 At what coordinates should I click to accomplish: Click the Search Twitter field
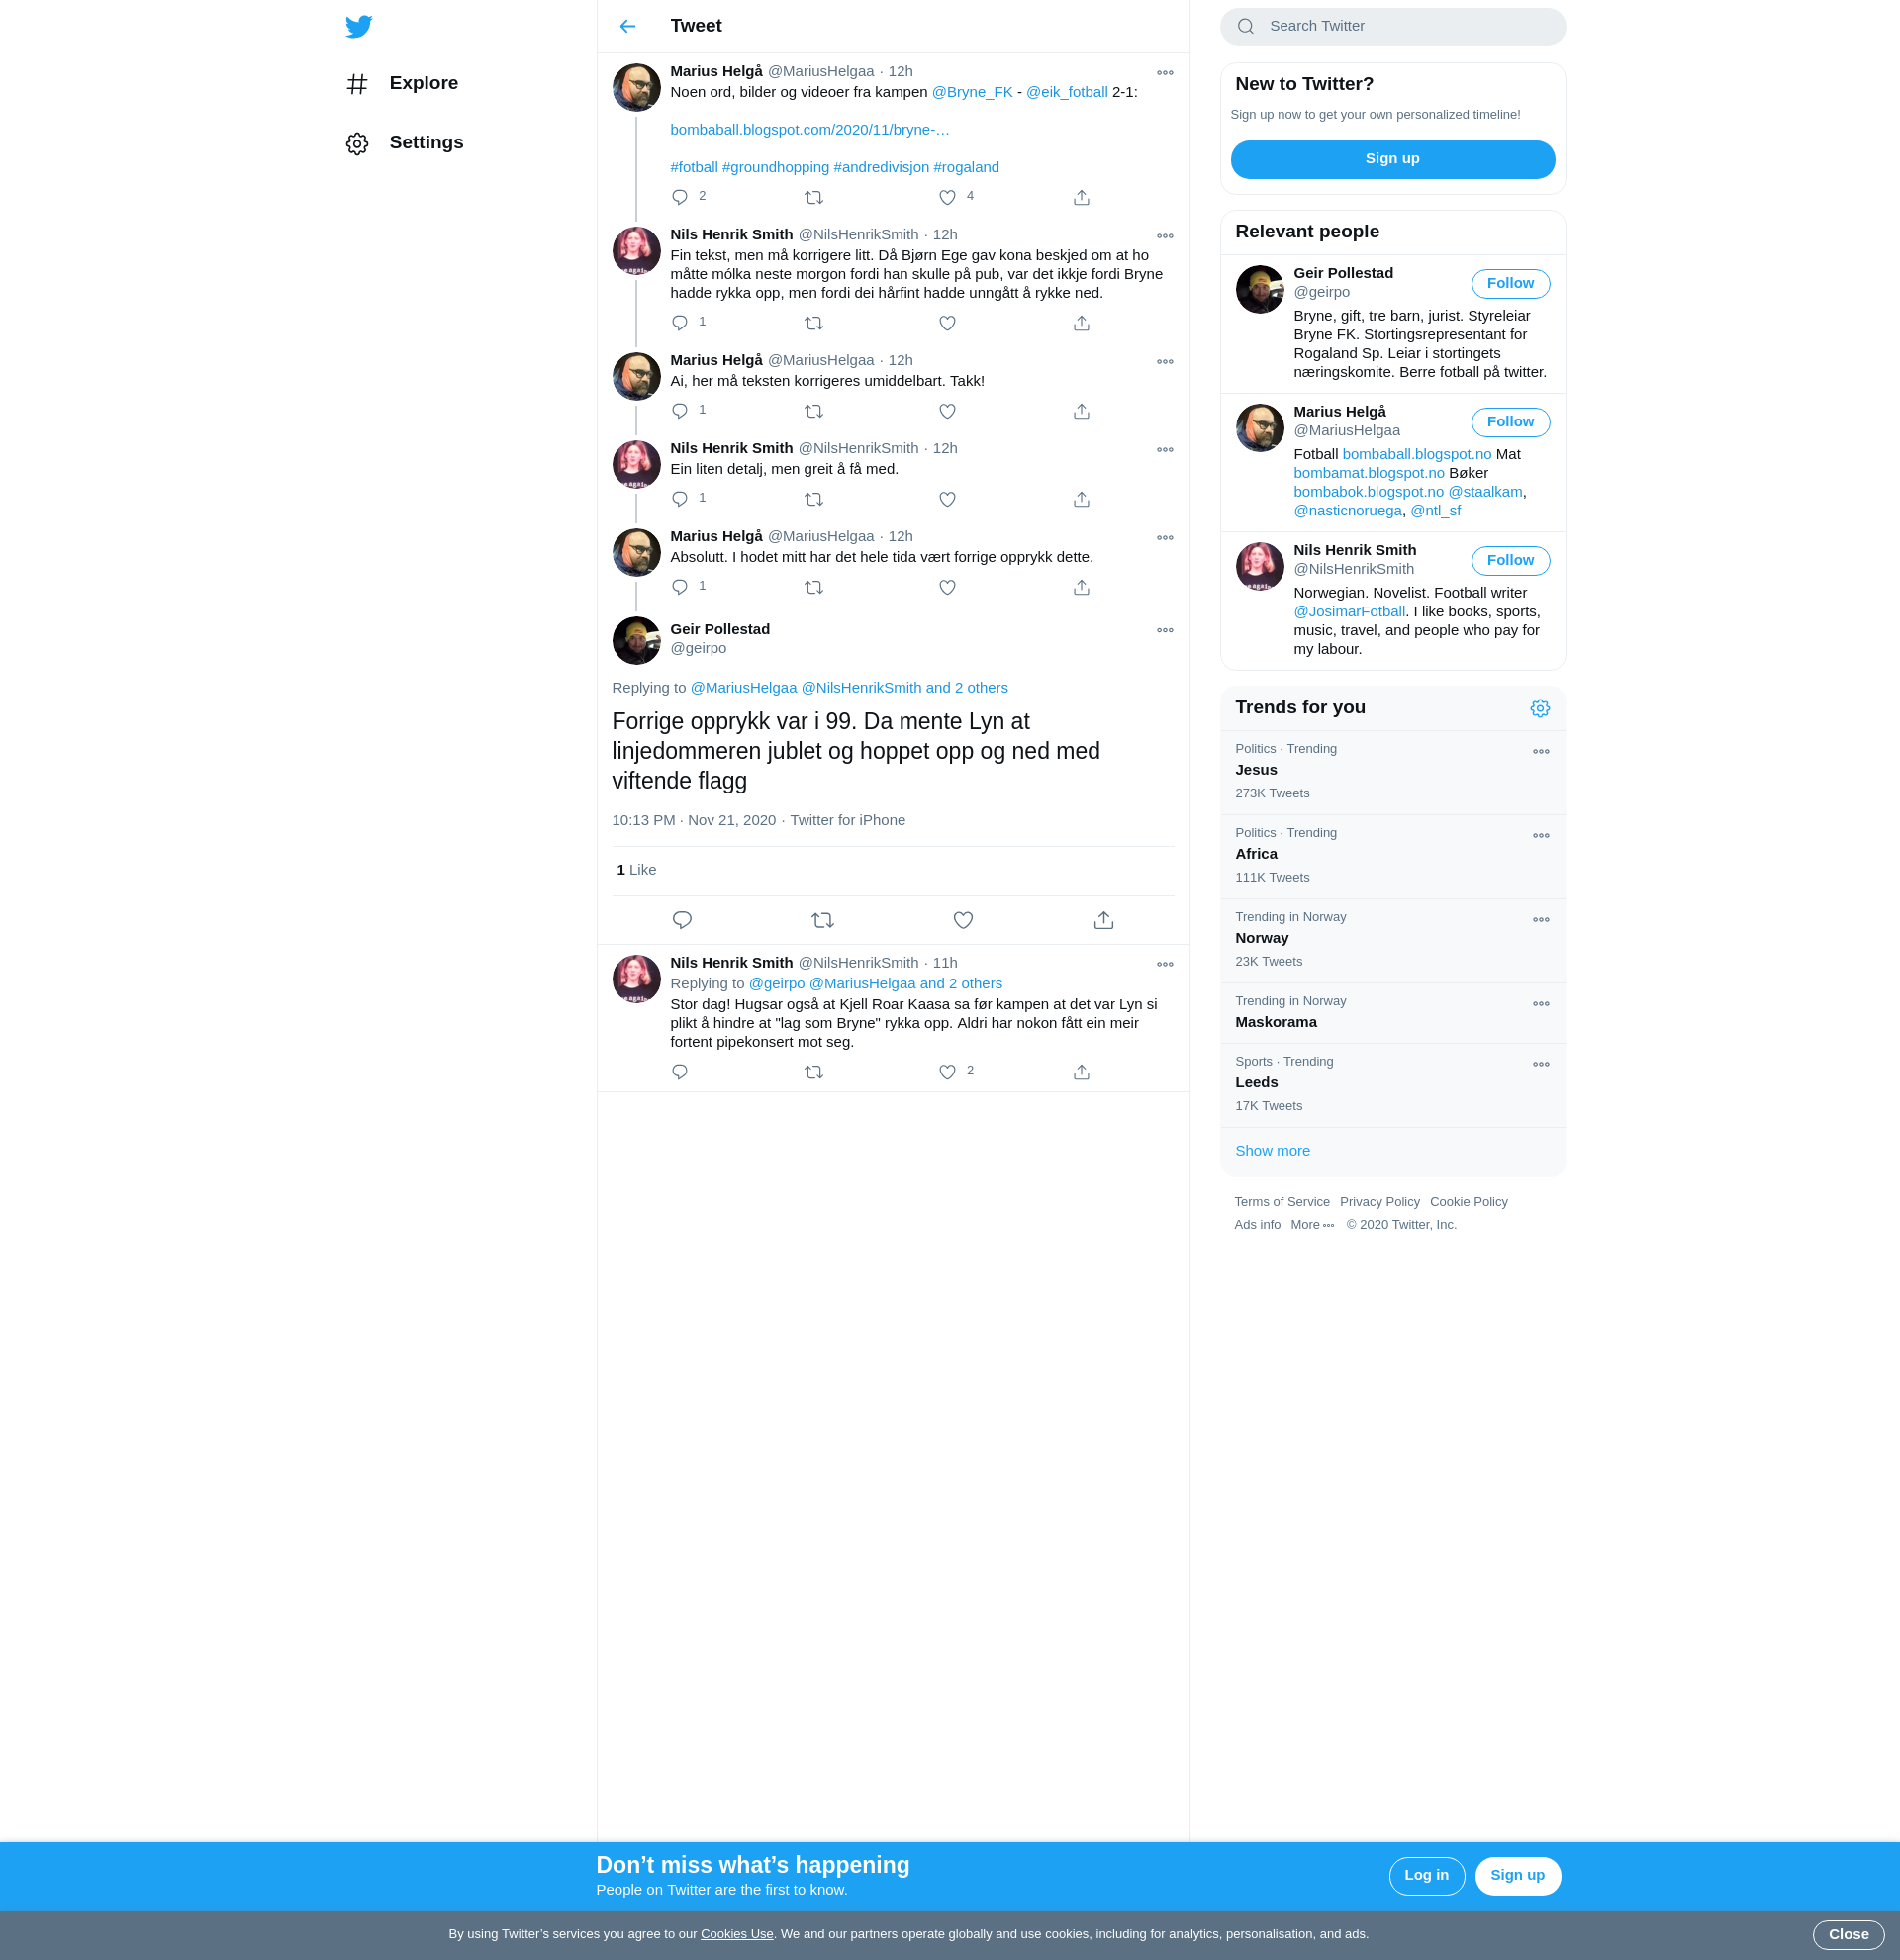pyautogui.click(x=1392, y=26)
